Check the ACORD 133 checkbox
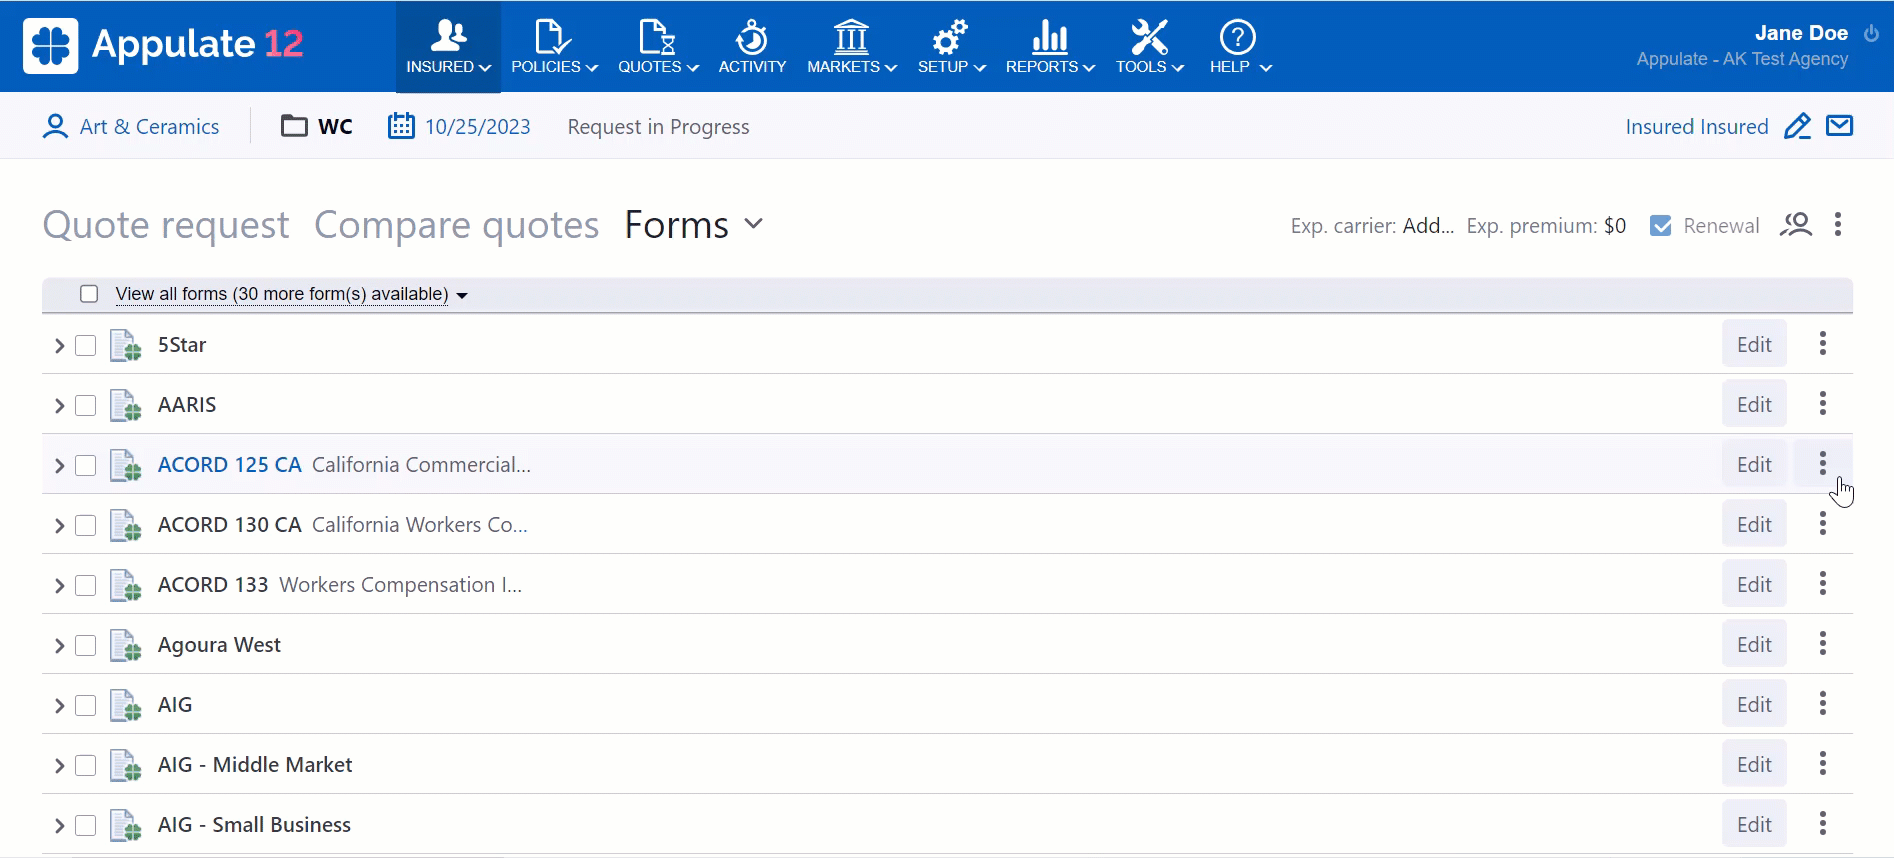The width and height of the screenshot is (1894, 858). 86,585
